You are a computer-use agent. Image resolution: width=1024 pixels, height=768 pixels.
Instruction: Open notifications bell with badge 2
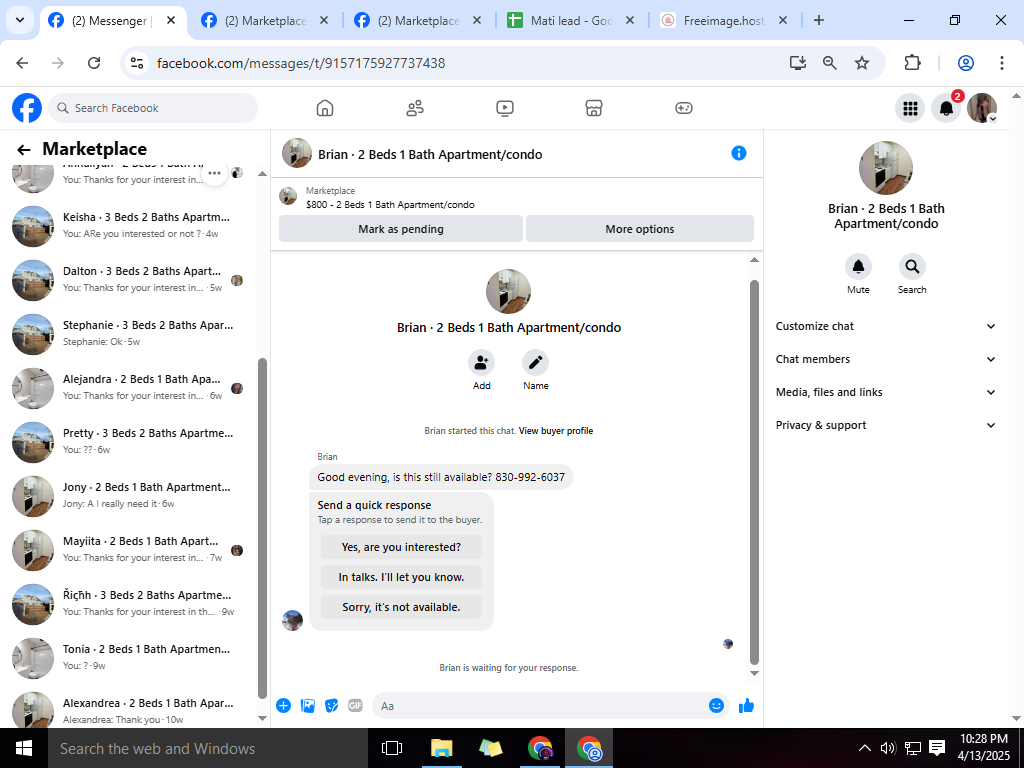click(946, 108)
